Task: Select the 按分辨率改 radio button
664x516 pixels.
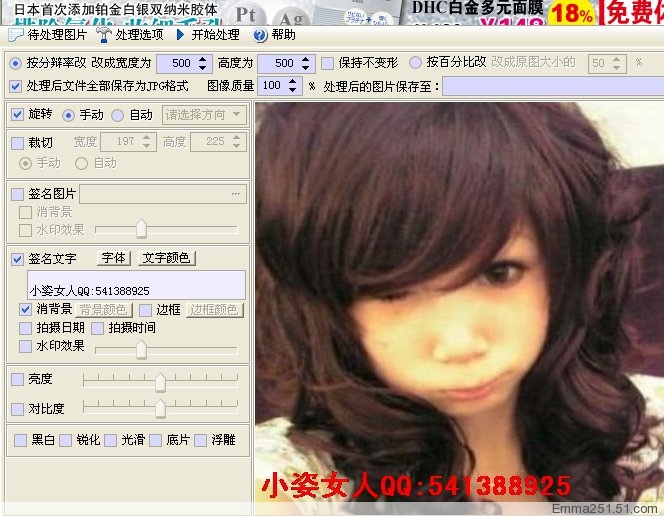Action: (x=16, y=63)
